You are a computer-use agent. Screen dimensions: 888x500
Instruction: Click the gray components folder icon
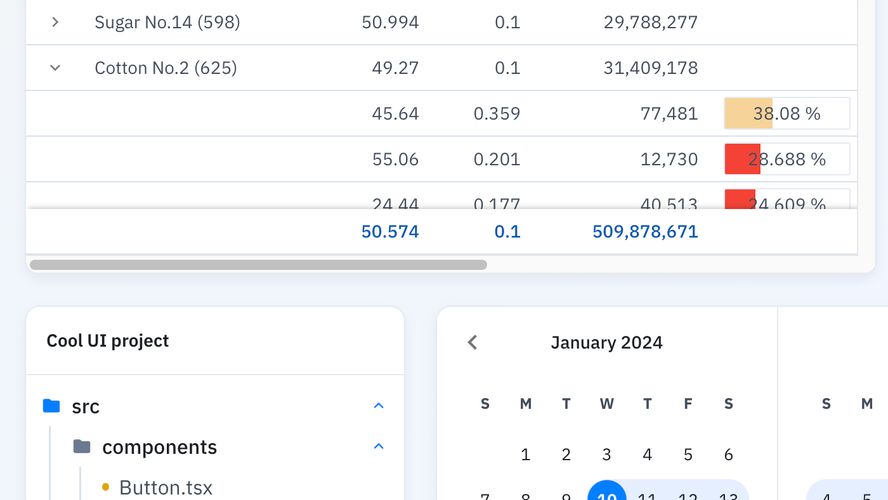(82, 447)
